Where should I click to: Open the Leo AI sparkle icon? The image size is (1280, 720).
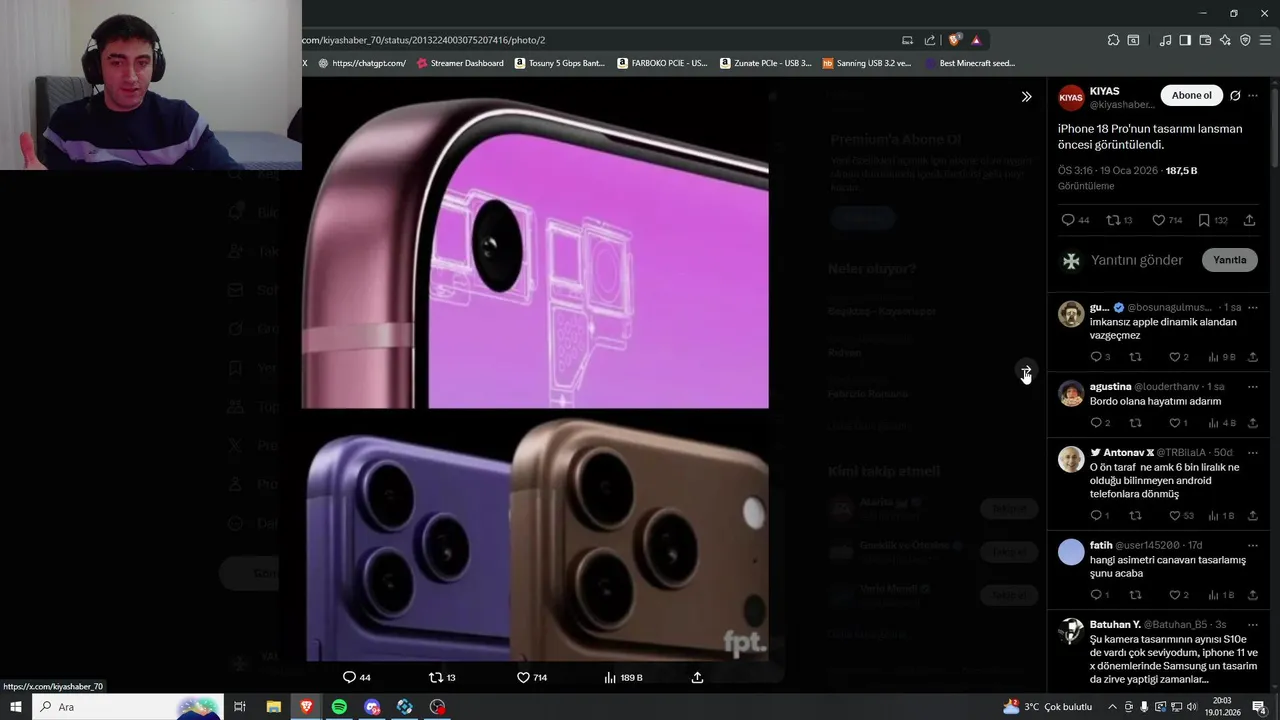coord(1225,40)
